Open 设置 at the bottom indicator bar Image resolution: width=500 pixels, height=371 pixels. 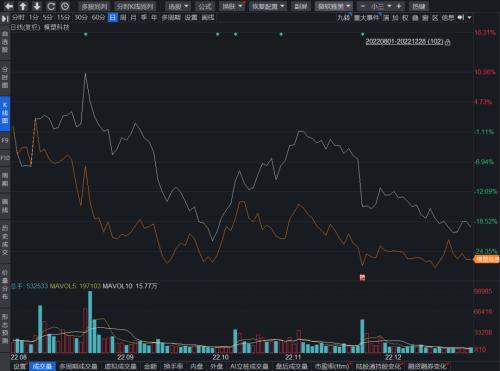click(19, 366)
